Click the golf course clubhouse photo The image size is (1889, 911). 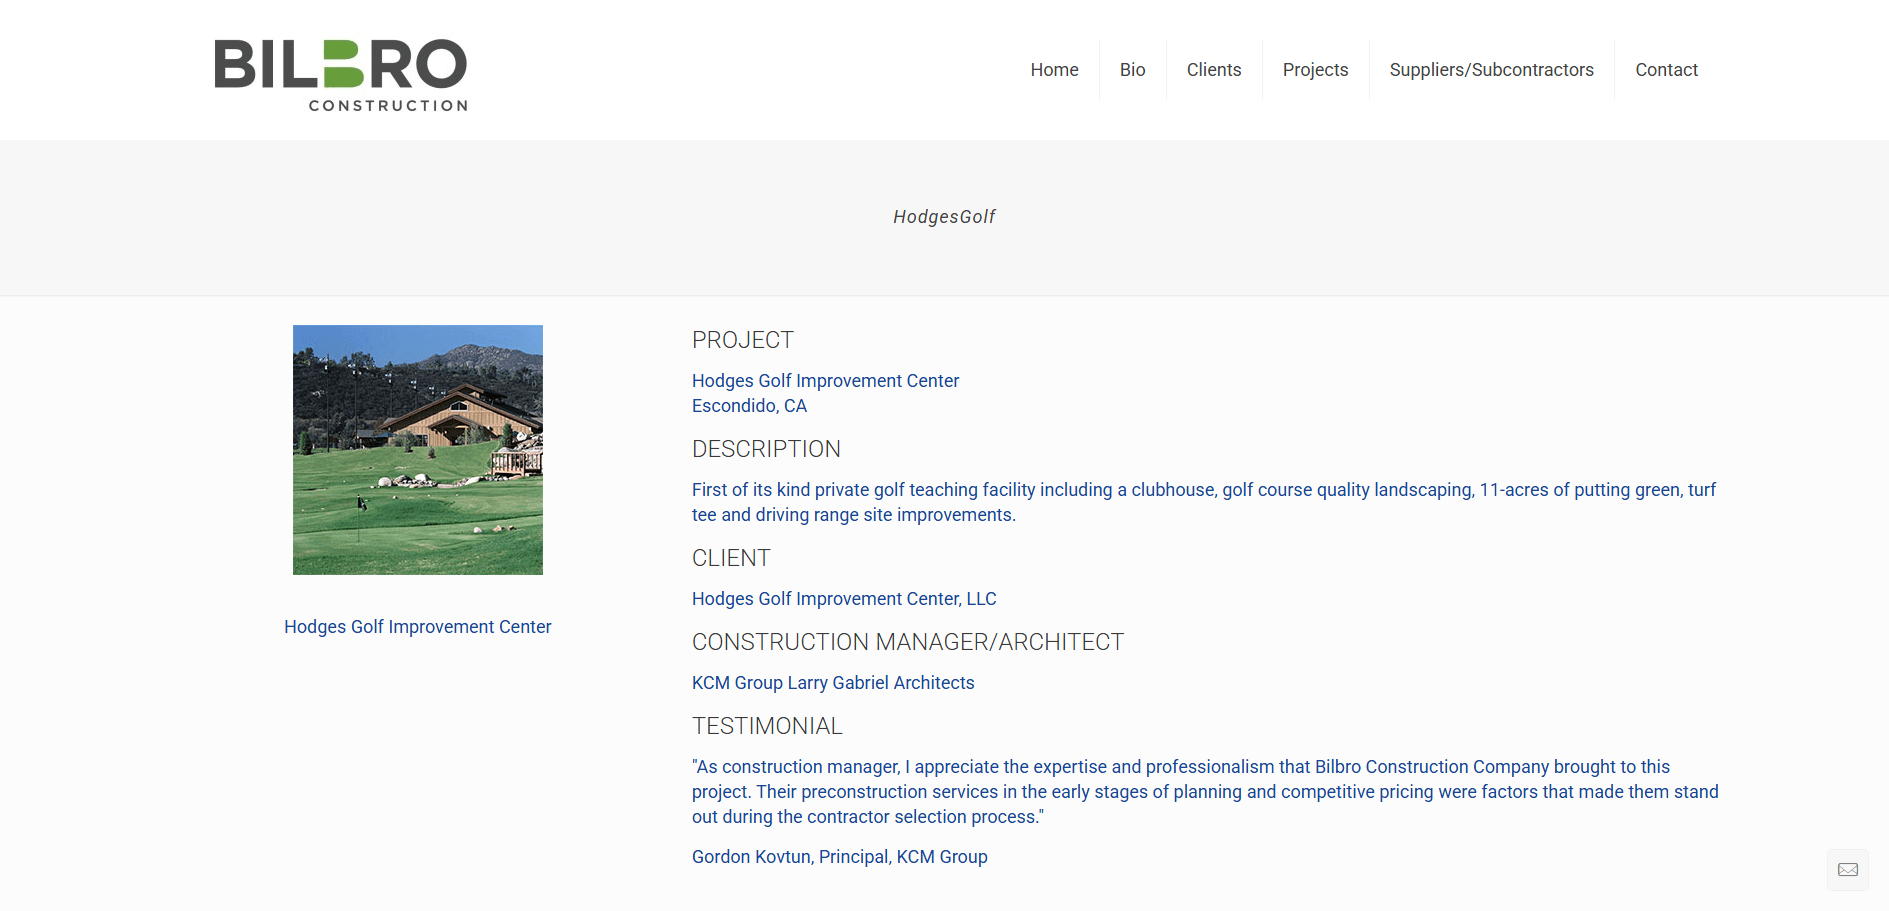[418, 450]
